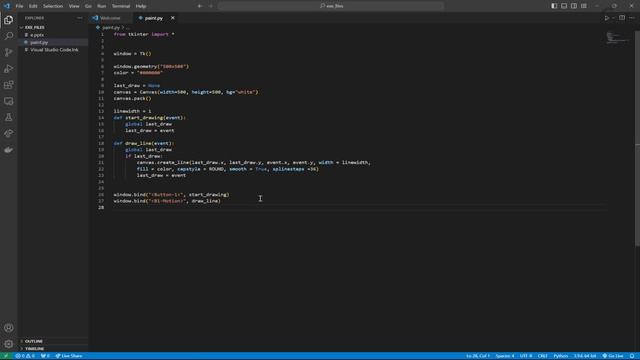Open Visual Studio Code.lnk in explorer
The width and height of the screenshot is (640, 360).
[x=53, y=49]
